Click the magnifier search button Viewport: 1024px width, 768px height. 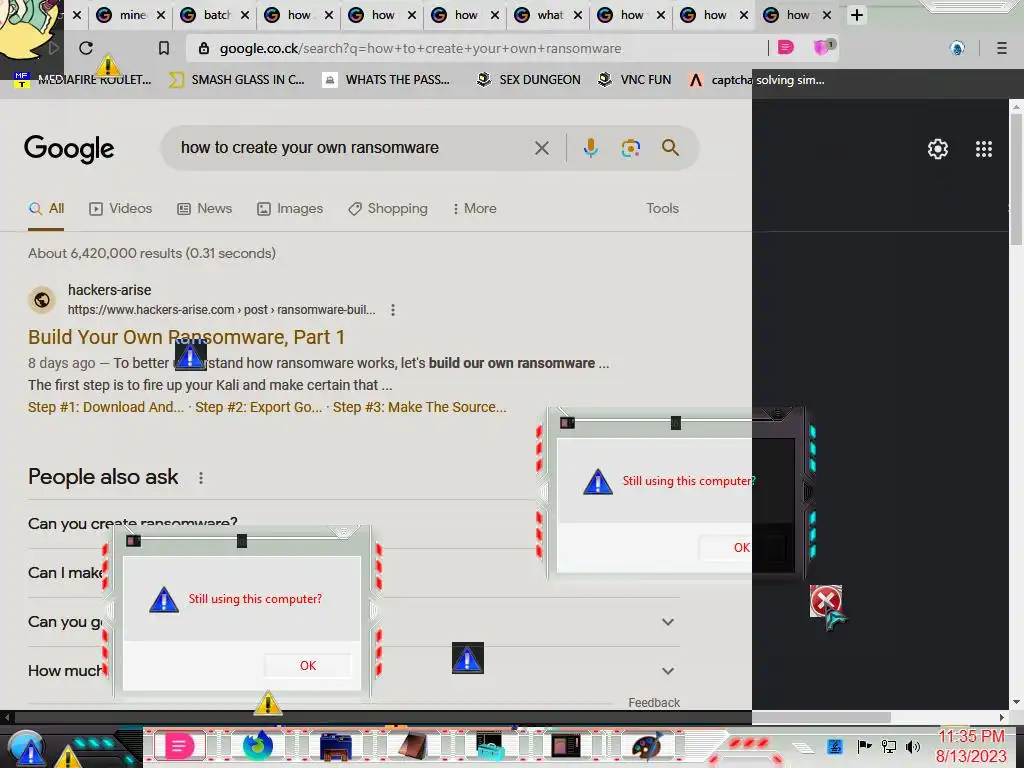coord(670,148)
